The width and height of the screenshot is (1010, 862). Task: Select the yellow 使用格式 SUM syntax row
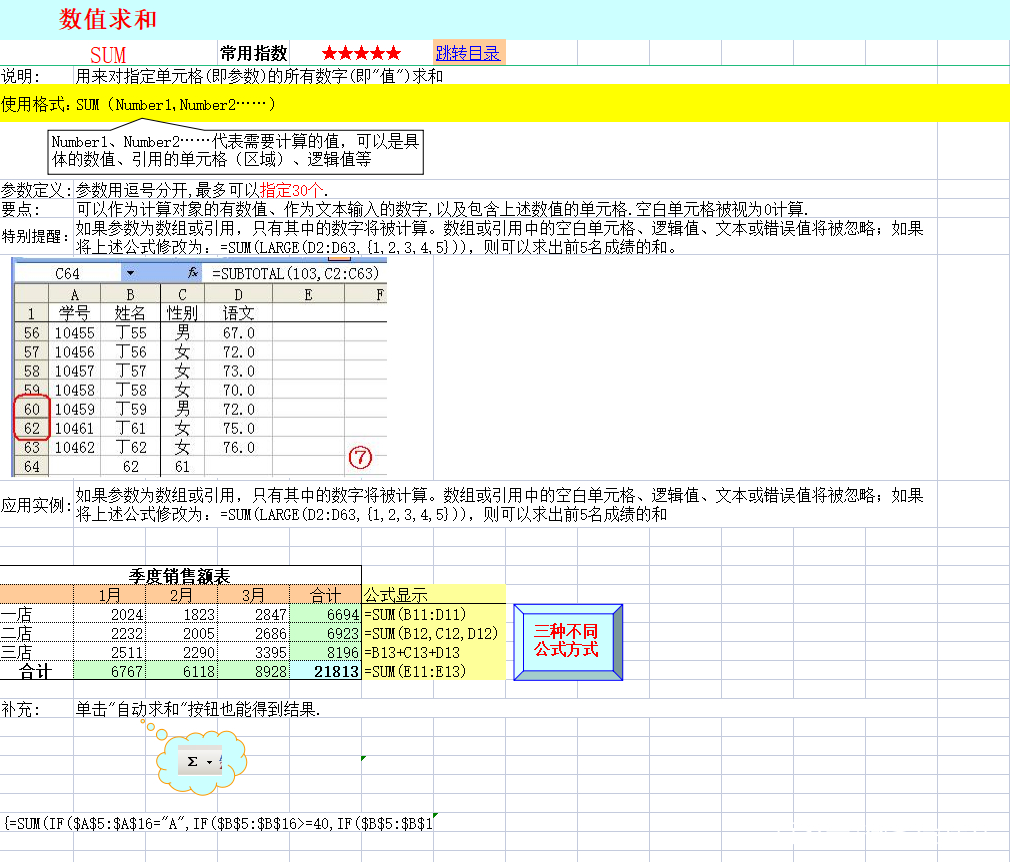505,104
